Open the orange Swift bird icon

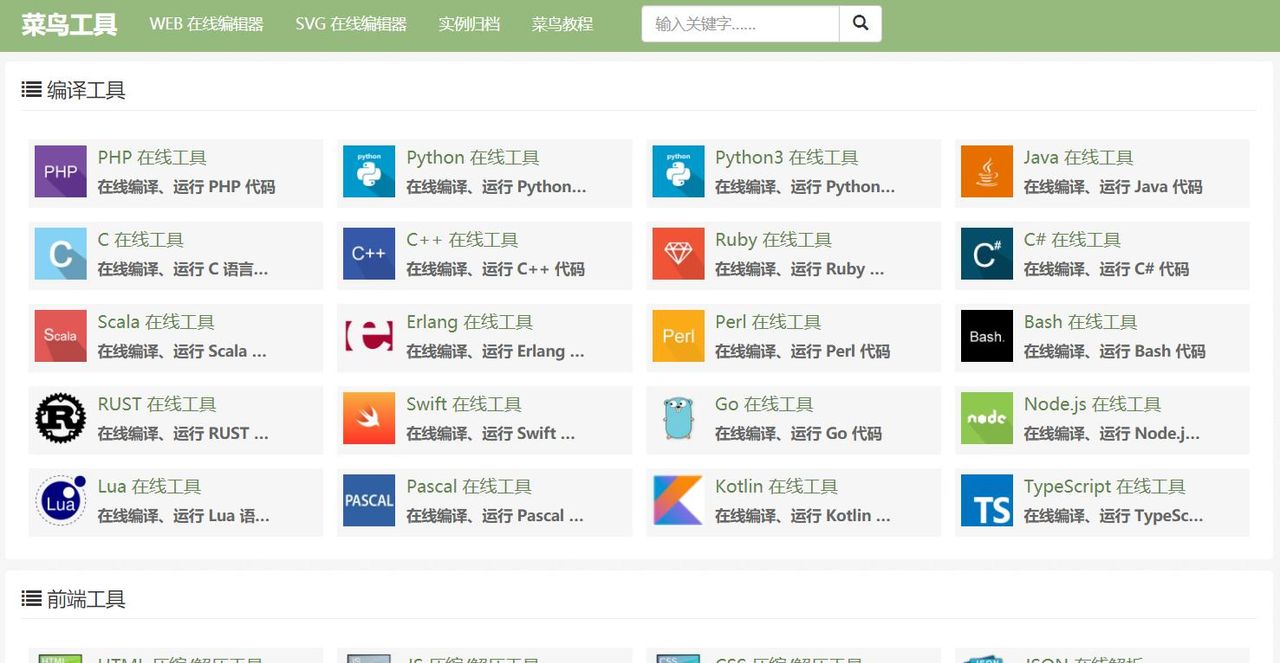click(369, 418)
